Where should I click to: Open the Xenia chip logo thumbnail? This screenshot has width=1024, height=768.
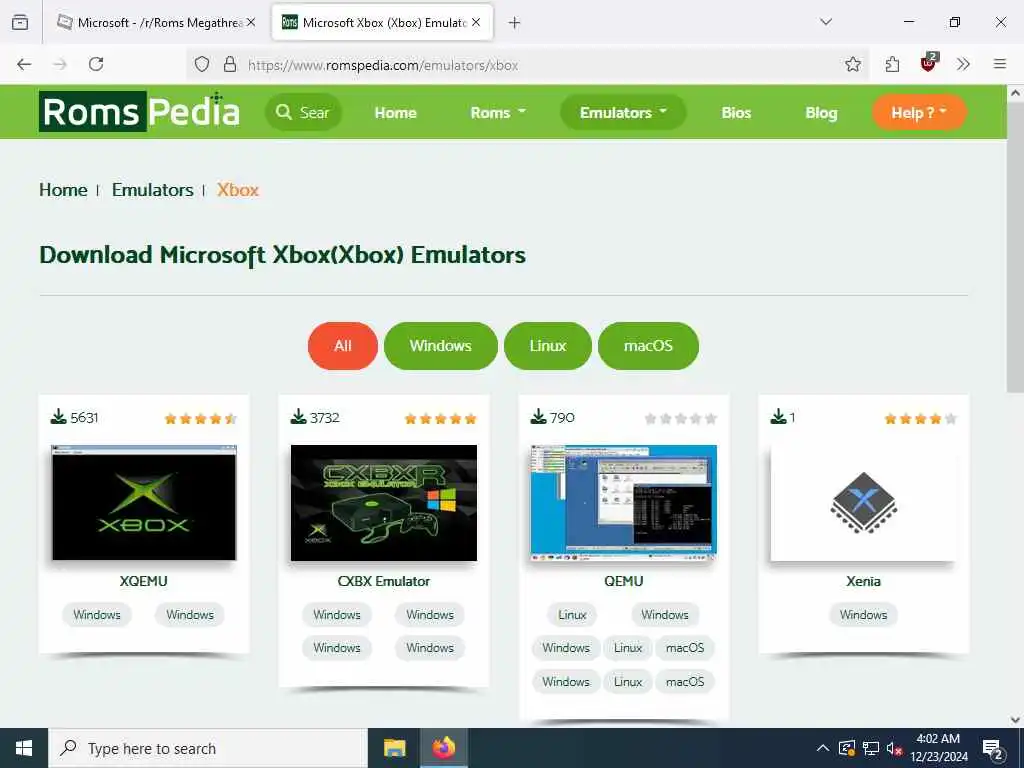(x=863, y=503)
